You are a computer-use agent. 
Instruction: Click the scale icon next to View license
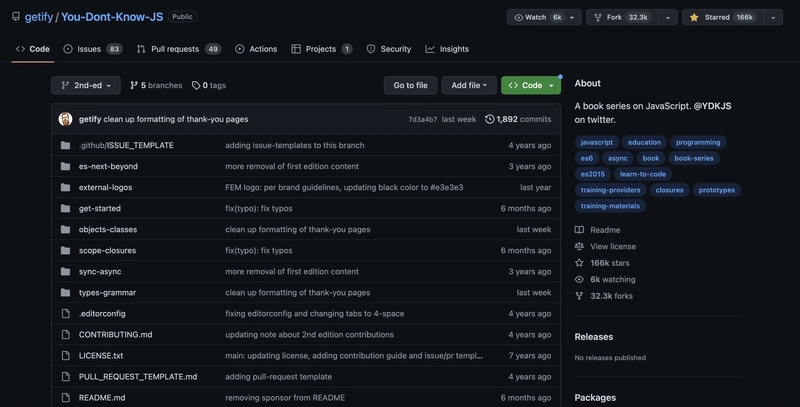[579, 246]
